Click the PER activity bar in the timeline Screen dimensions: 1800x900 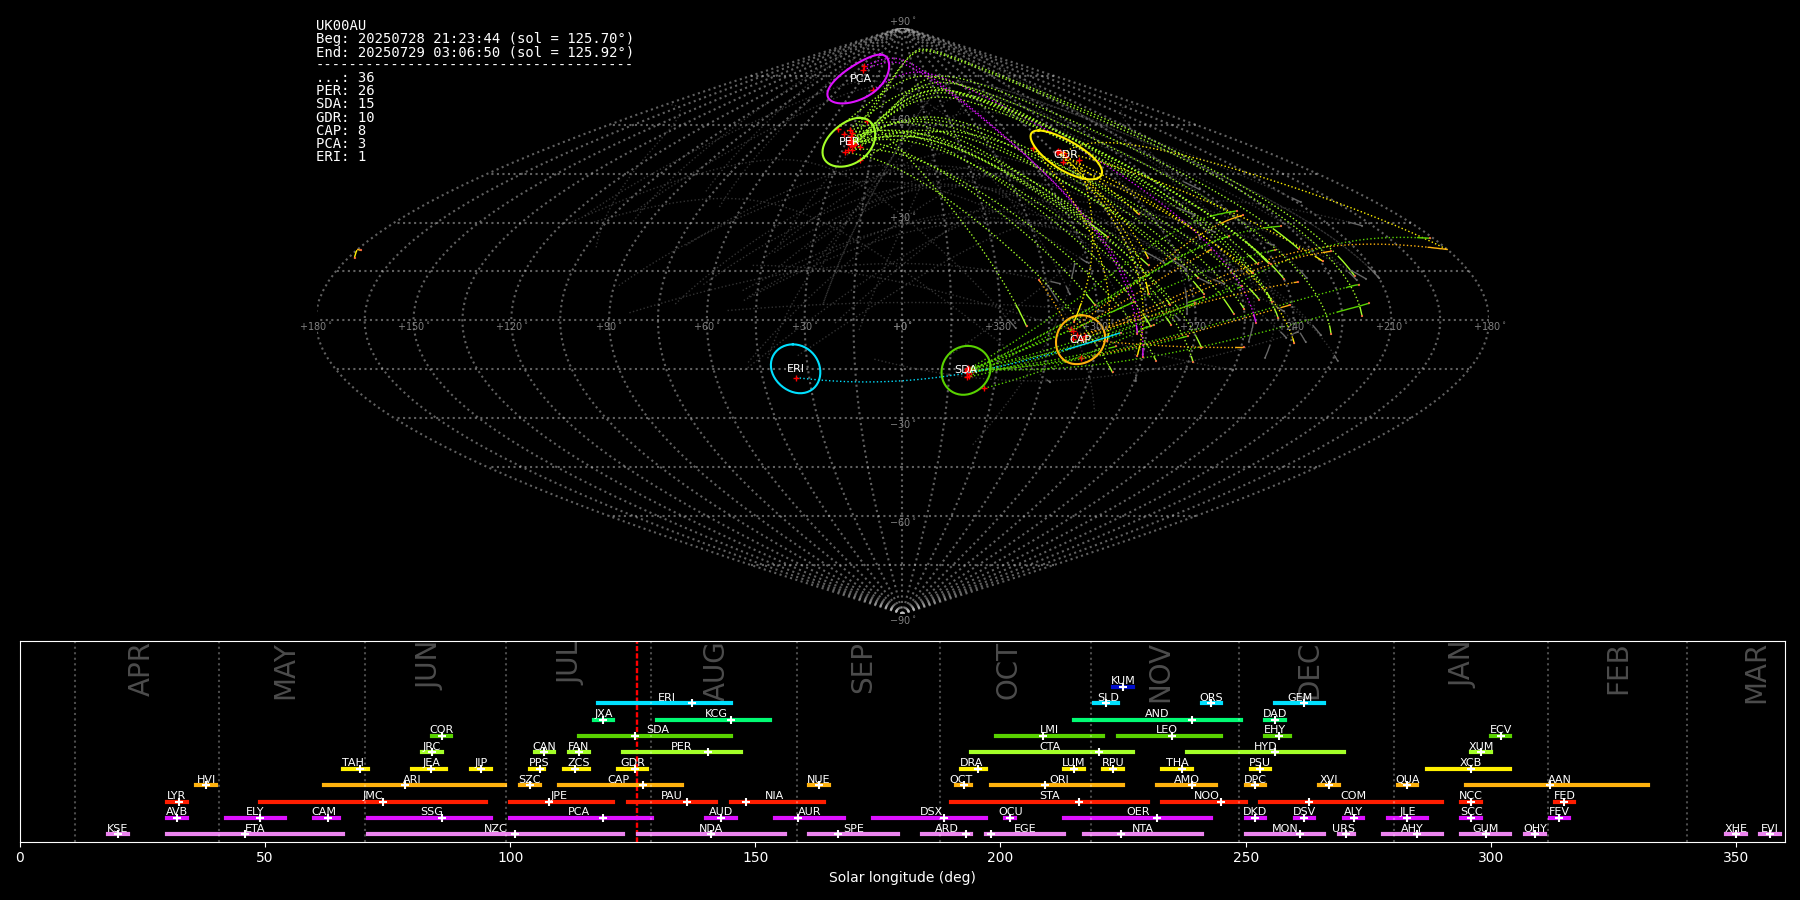coord(682,752)
